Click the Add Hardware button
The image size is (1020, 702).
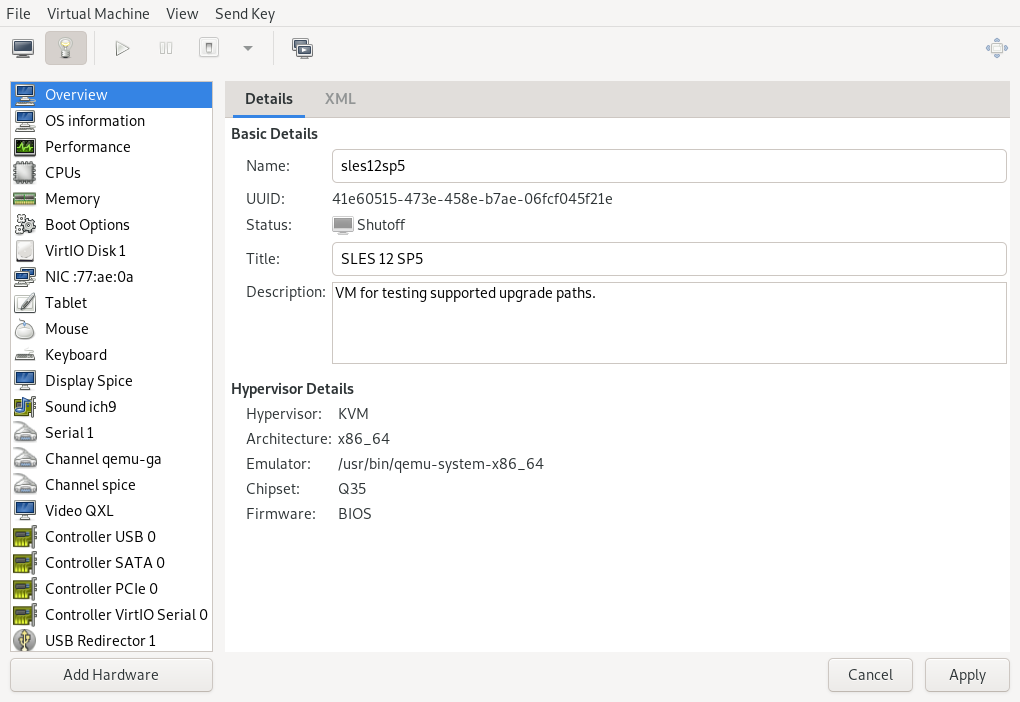pos(111,675)
